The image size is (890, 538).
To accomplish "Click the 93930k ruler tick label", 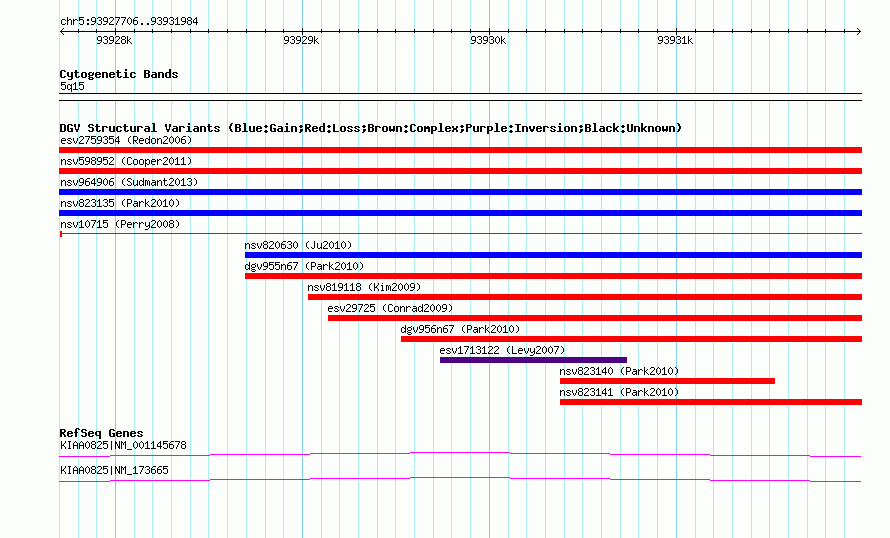I will [488, 40].
